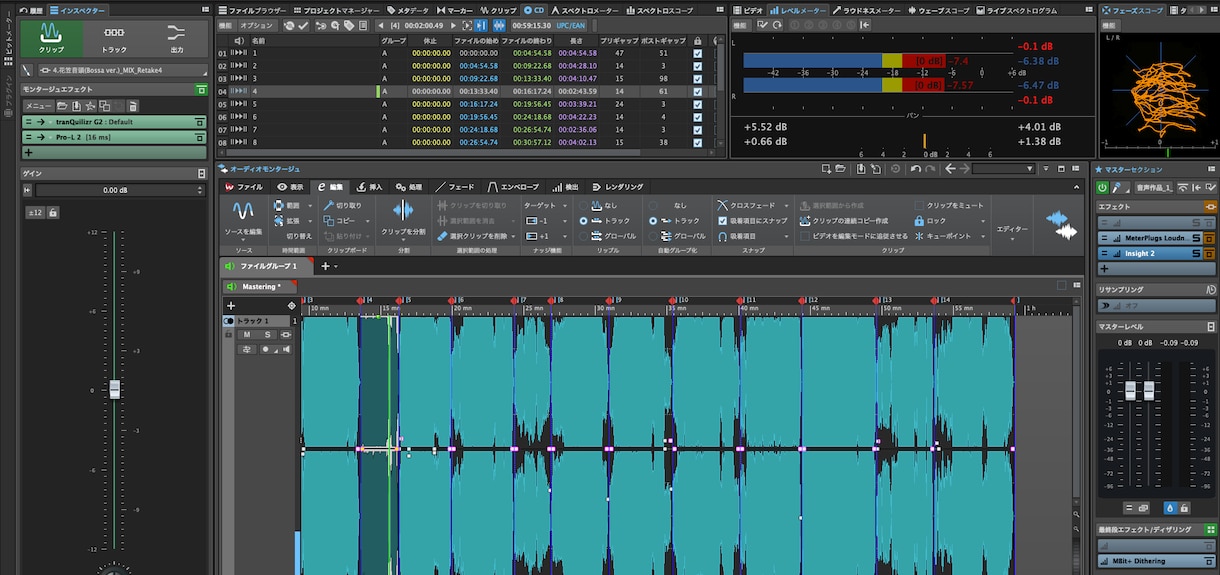This screenshot has height=575, width=1220.
Task: Open the マーカー panel tab
Action: pos(454,10)
